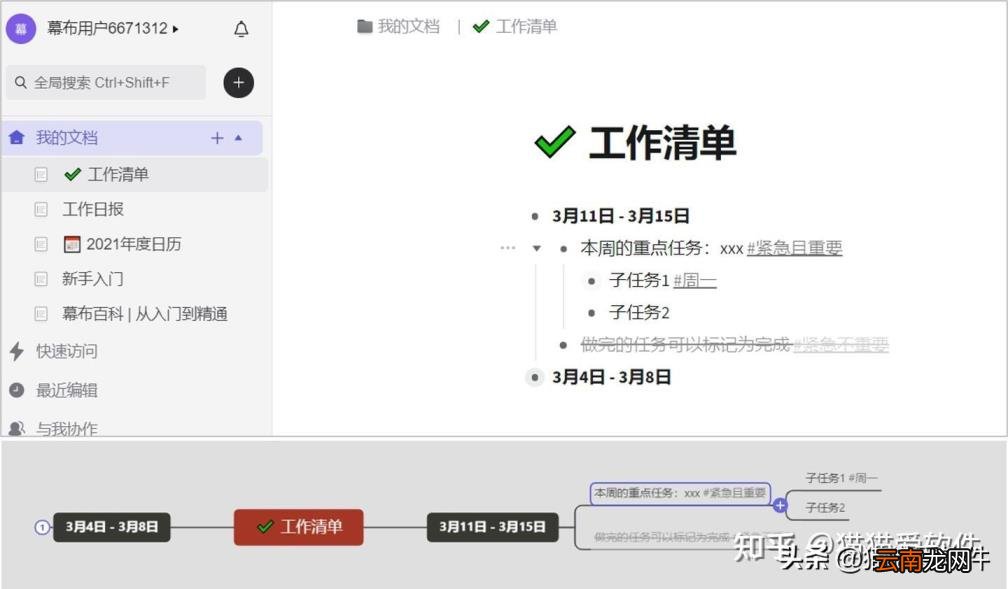Screen dimensions: 1008x589
Task: Click the 3月11日 - 3月15日 outline text
Action: [x=620, y=216]
